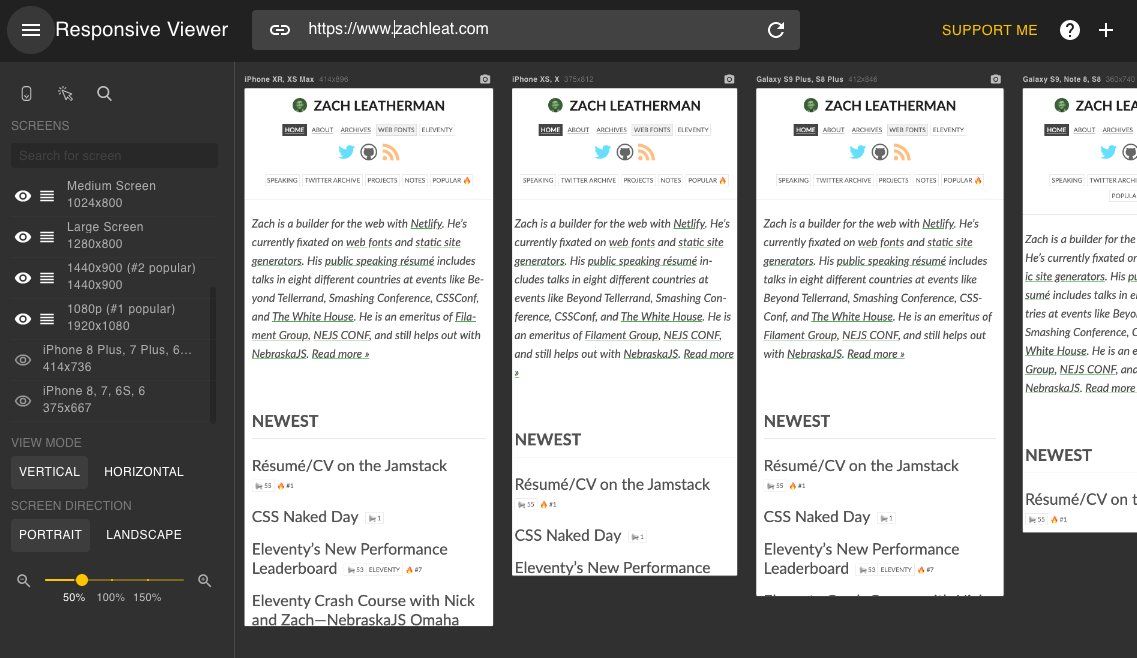Click the zoom out magnifier icon
Image resolution: width=1137 pixels, height=658 pixels.
tap(24, 580)
